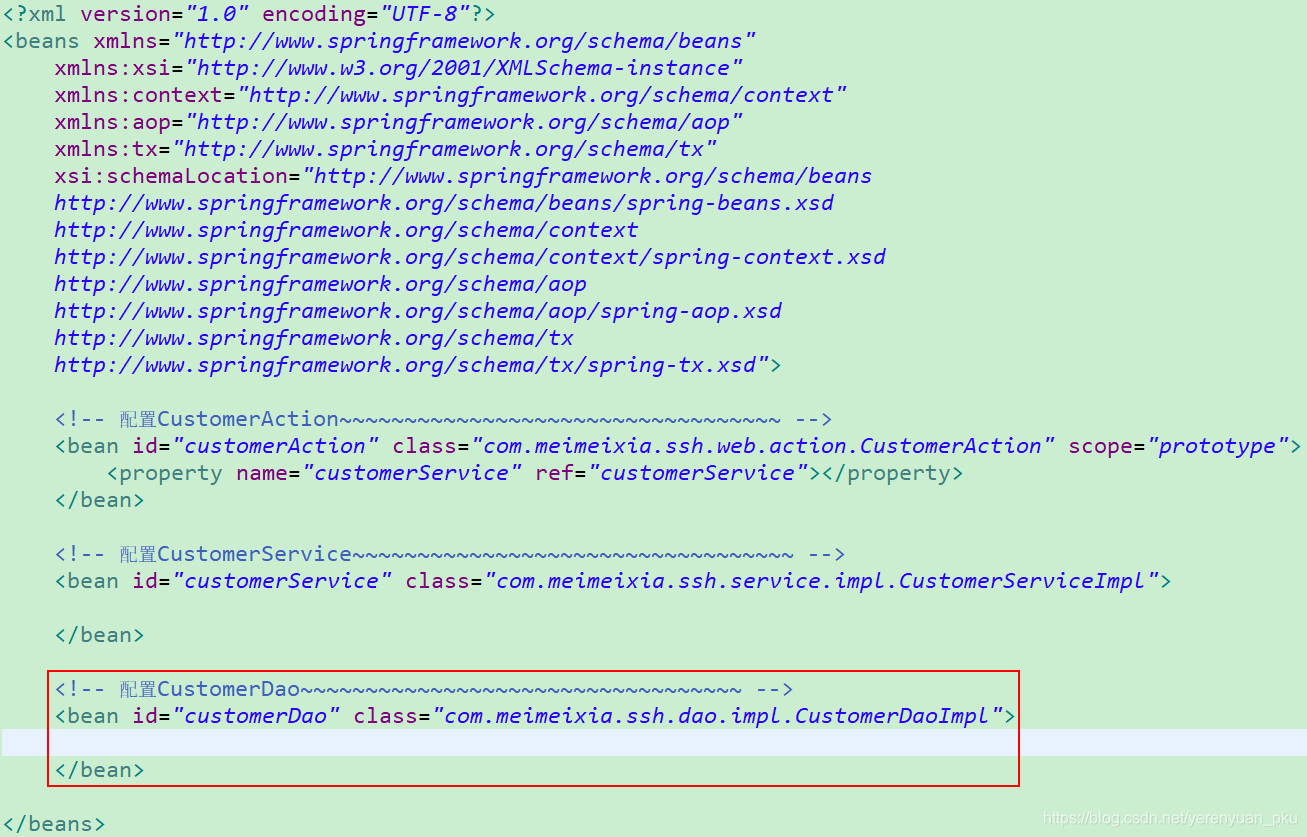Screen dimensions: 1307x837
Task: Click the xmlns:context namespace value
Action: tap(542, 95)
